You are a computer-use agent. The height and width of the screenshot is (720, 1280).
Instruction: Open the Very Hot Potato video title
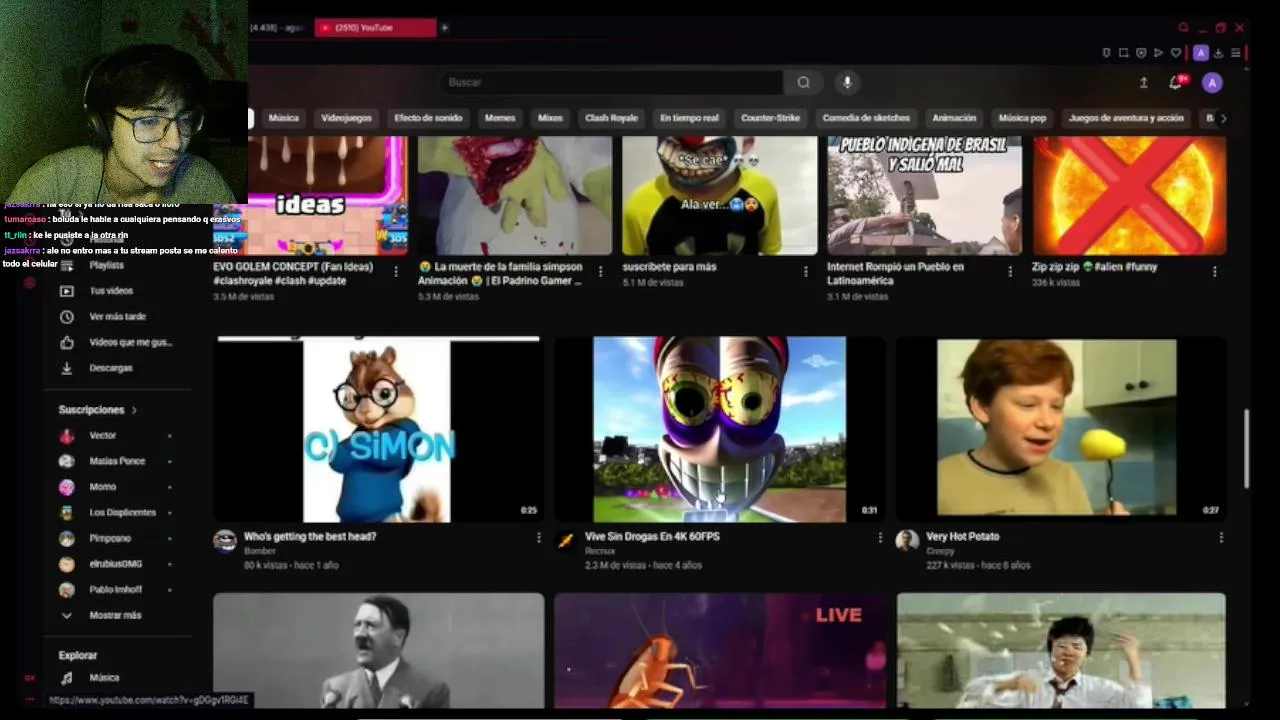pyautogui.click(x=962, y=537)
